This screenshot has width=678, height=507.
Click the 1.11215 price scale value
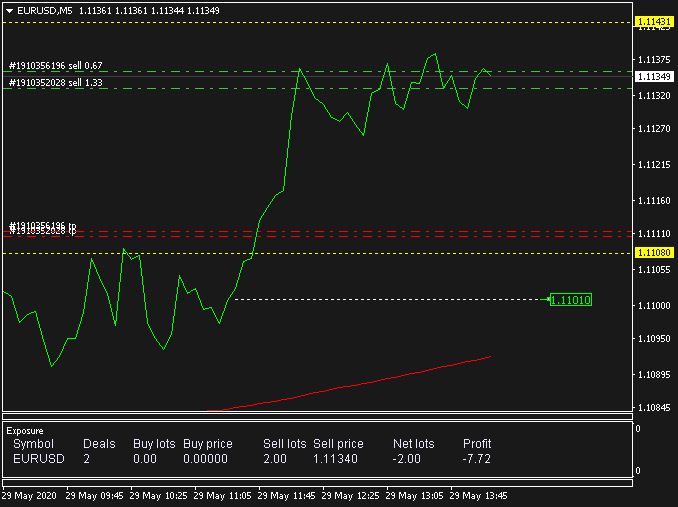pos(654,165)
